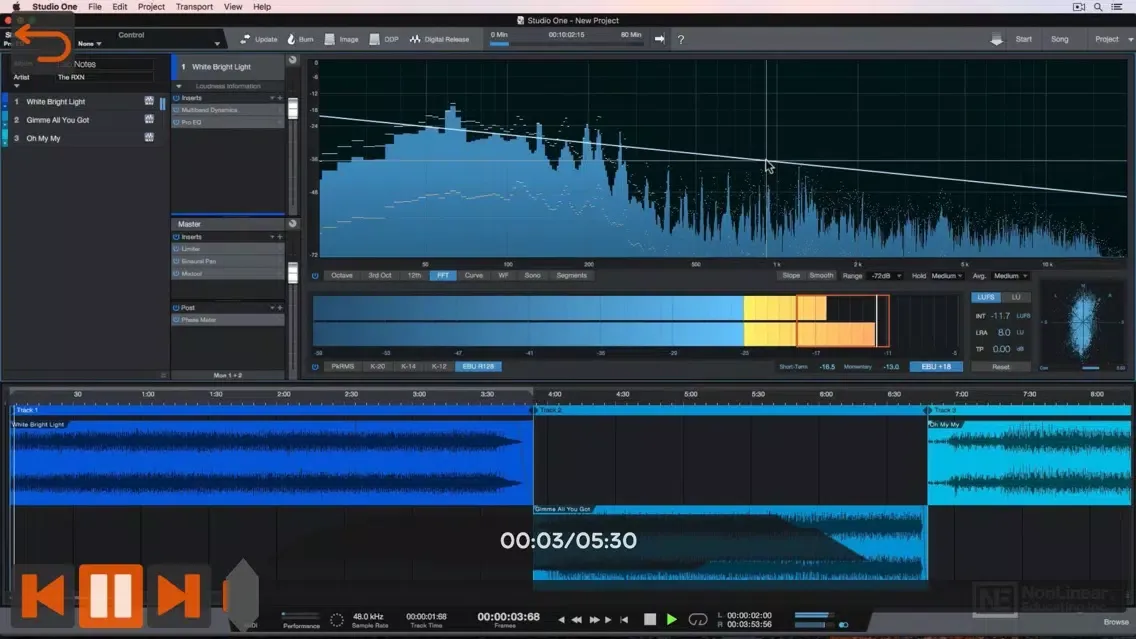Open the View menu

[233, 7]
